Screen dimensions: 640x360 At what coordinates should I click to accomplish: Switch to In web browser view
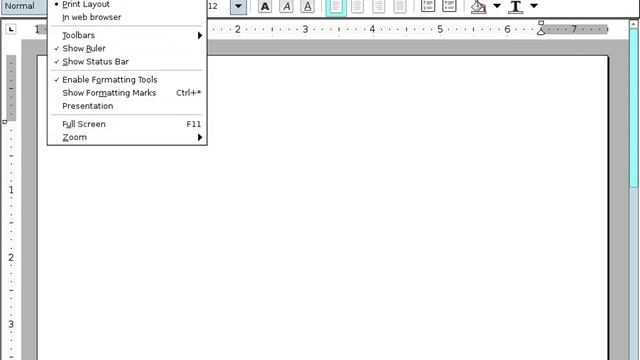[x=127, y=17]
